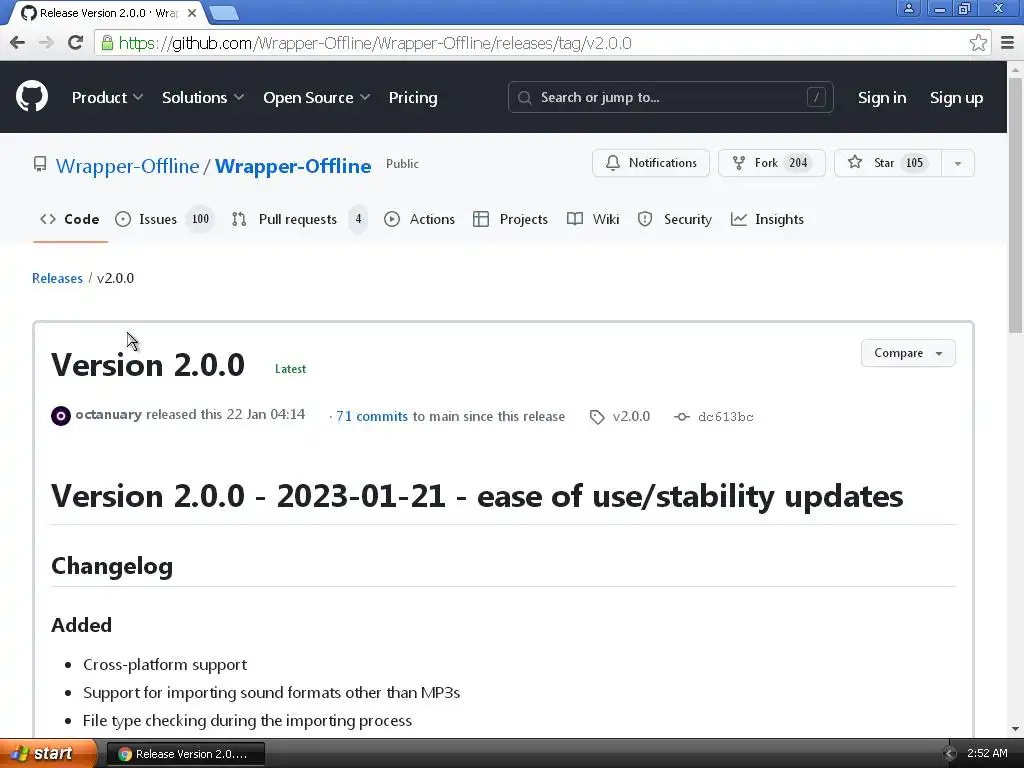Click the Version 2.0.0 release title
Image resolution: width=1024 pixels, height=768 pixels.
tap(148, 364)
